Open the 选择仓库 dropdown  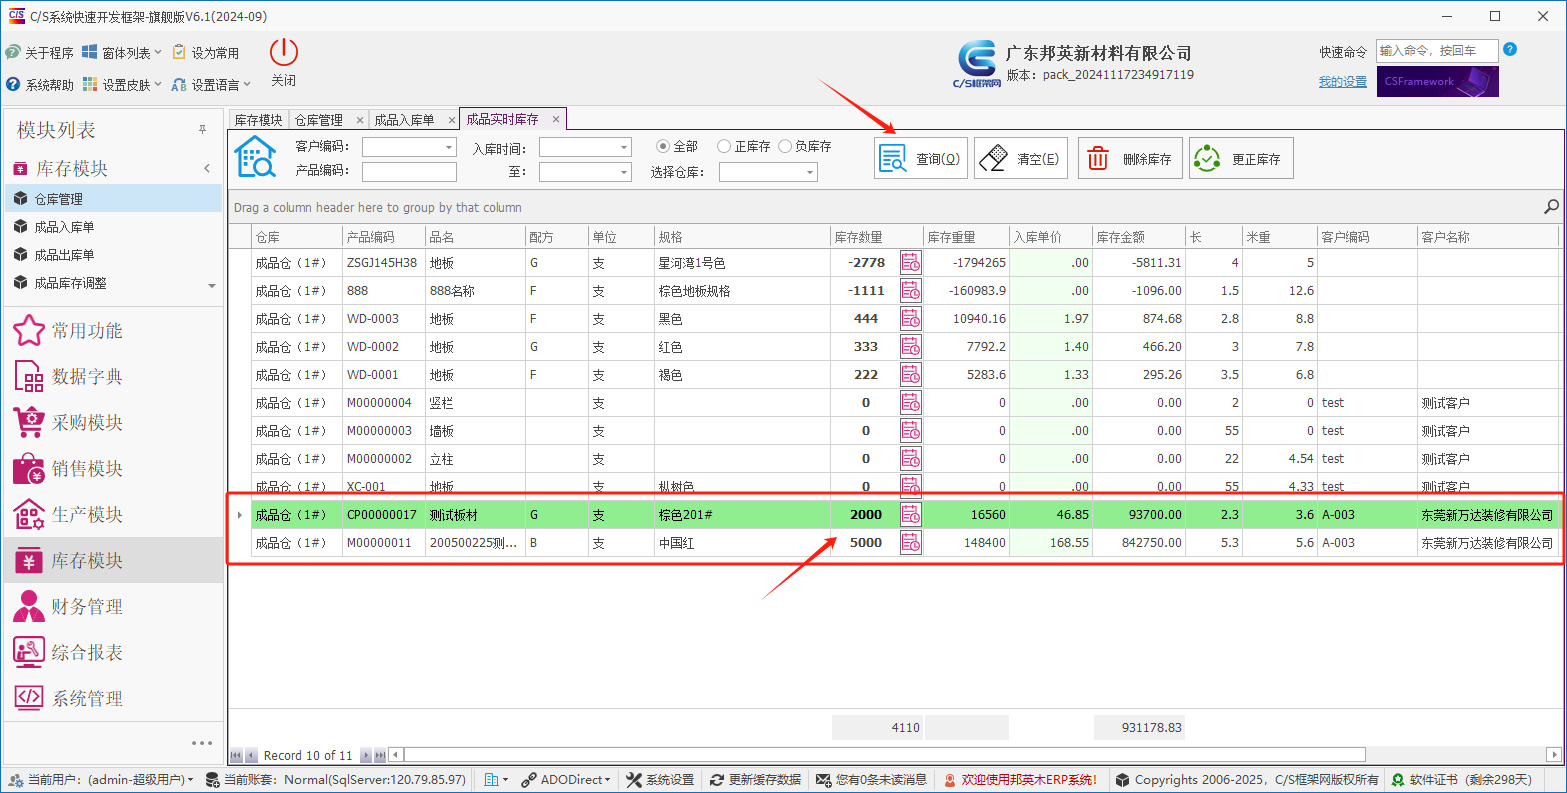(x=810, y=172)
